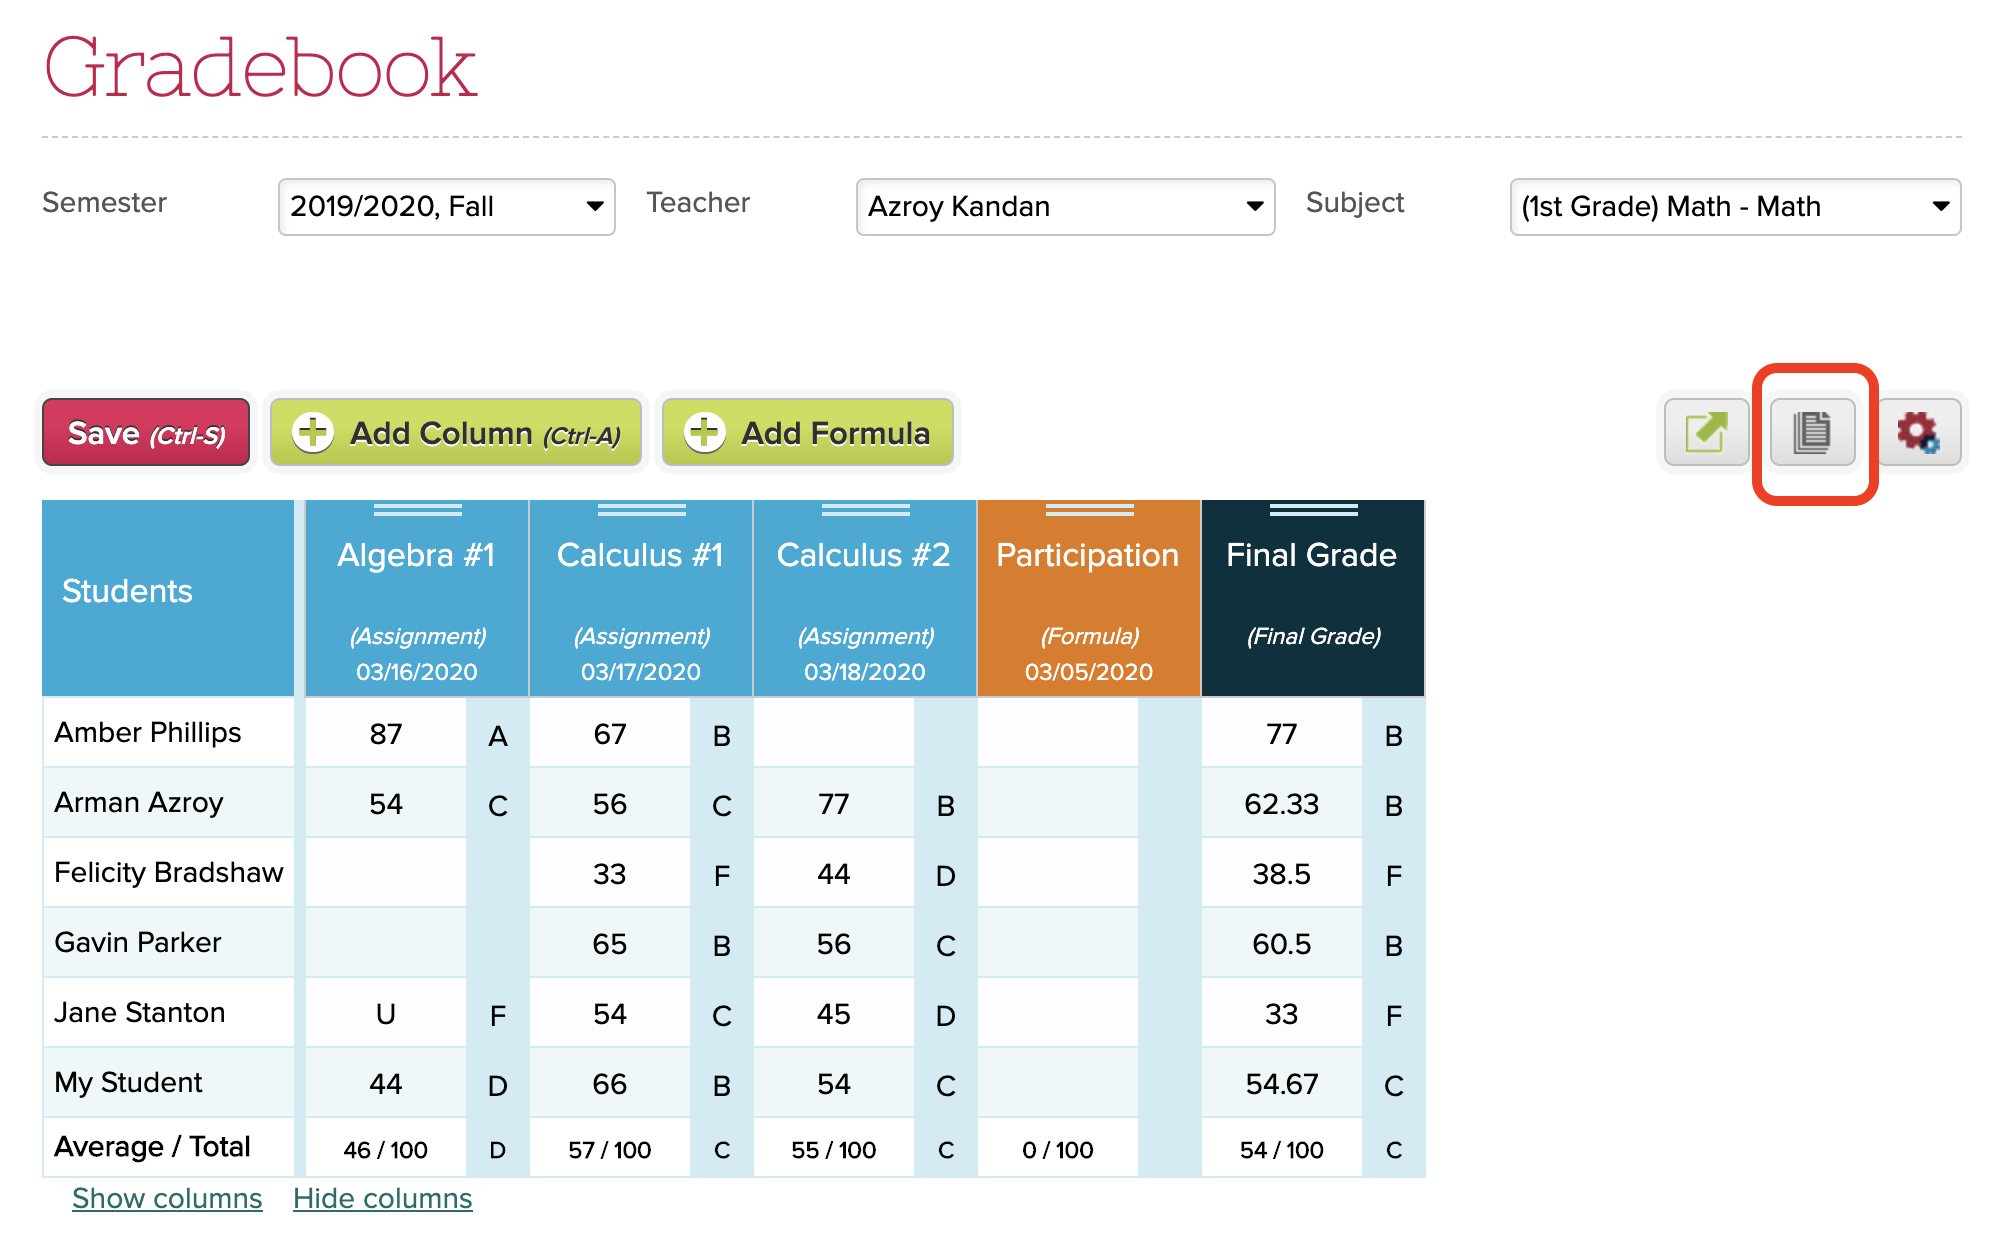The width and height of the screenshot is (2002, 1242).
Task: Click the export gradebook icon with green arrow
Action: pyautogui.click(x=1706, y=432)
